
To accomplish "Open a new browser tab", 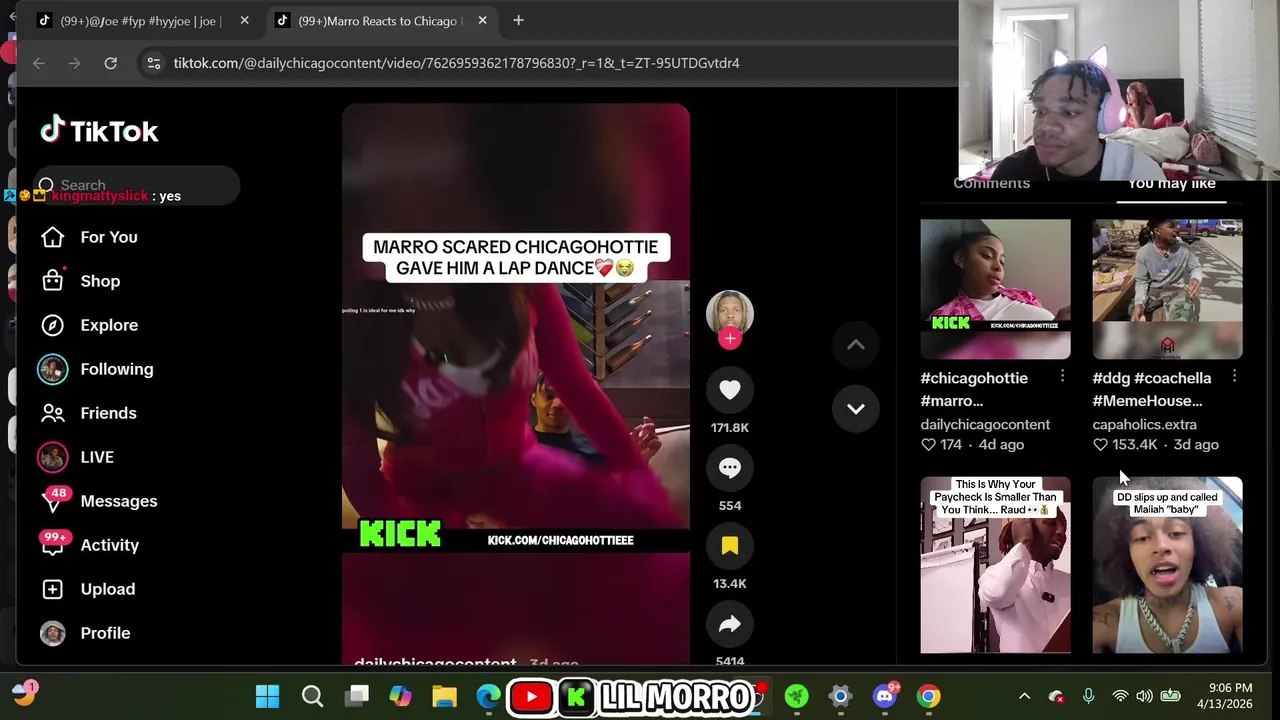I will pos(518,20).
